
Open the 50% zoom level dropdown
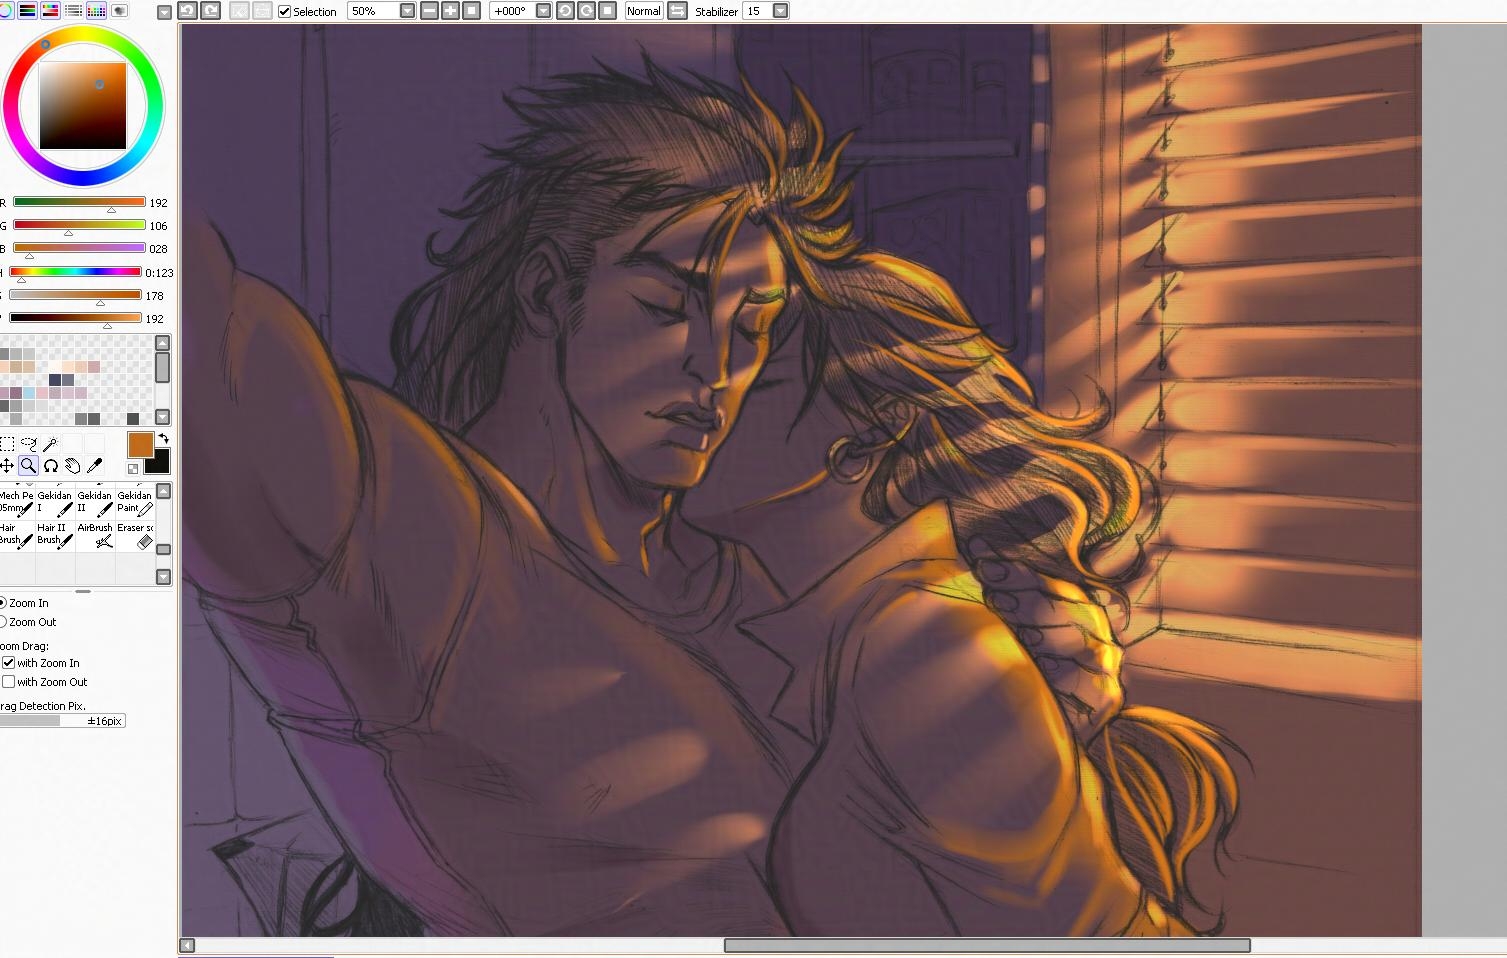407,11
